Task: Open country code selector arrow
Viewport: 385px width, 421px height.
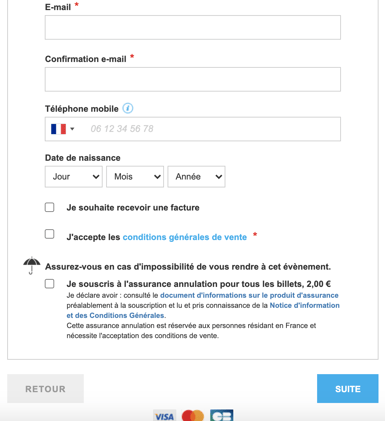Action: 72,129
